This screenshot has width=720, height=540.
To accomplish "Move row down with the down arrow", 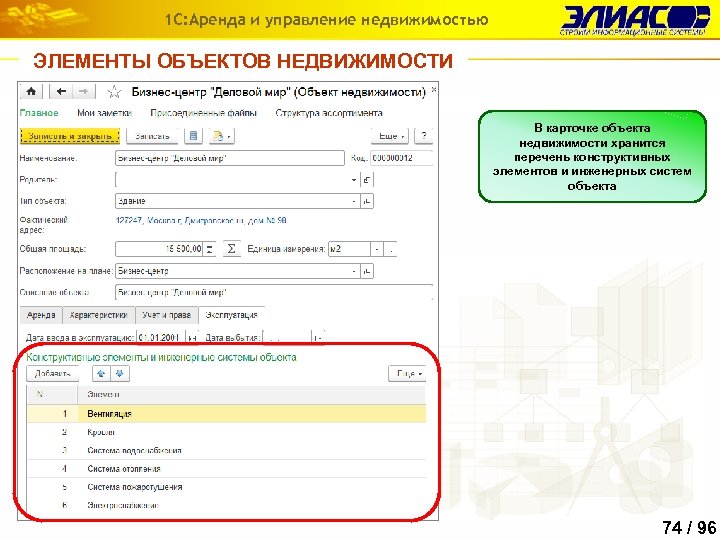I will coord(120,373).
